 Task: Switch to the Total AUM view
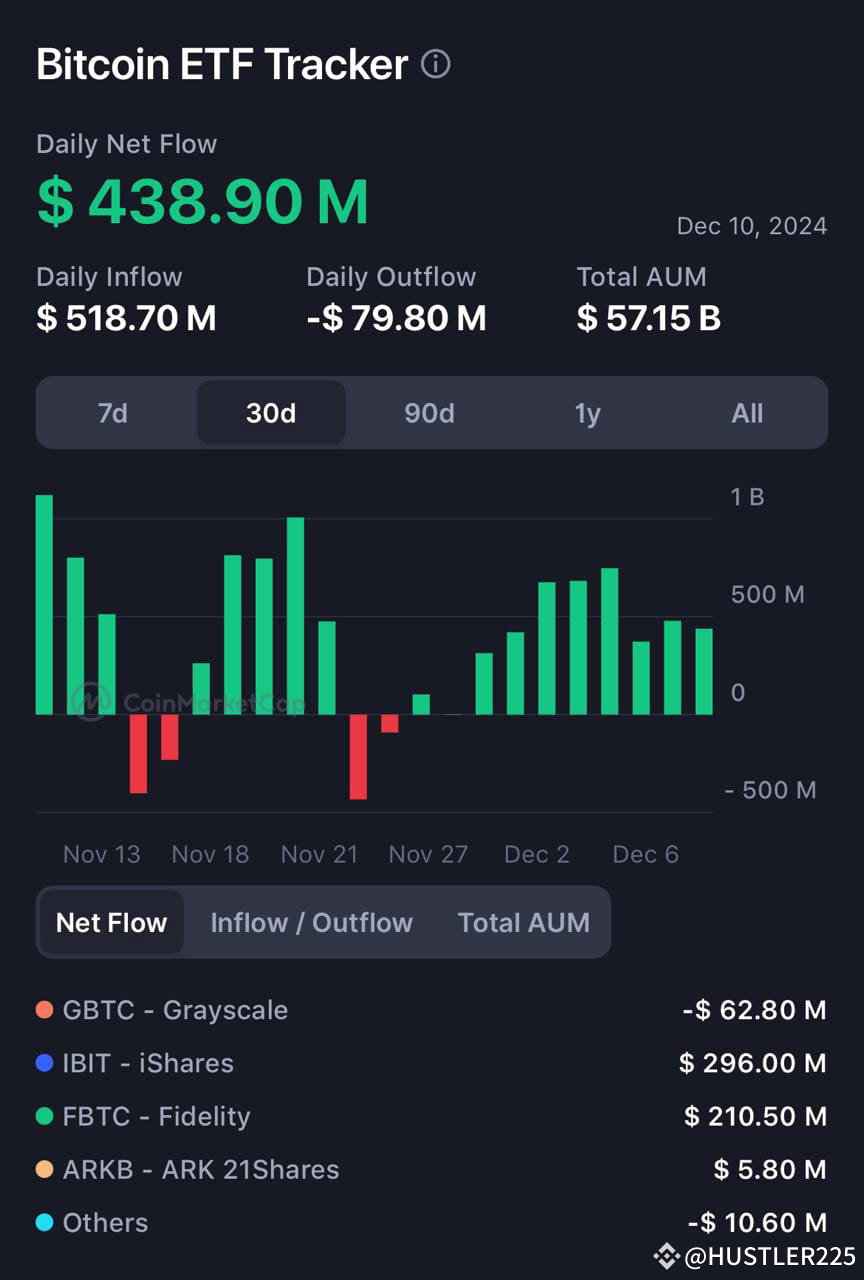[x=524, y=922]
